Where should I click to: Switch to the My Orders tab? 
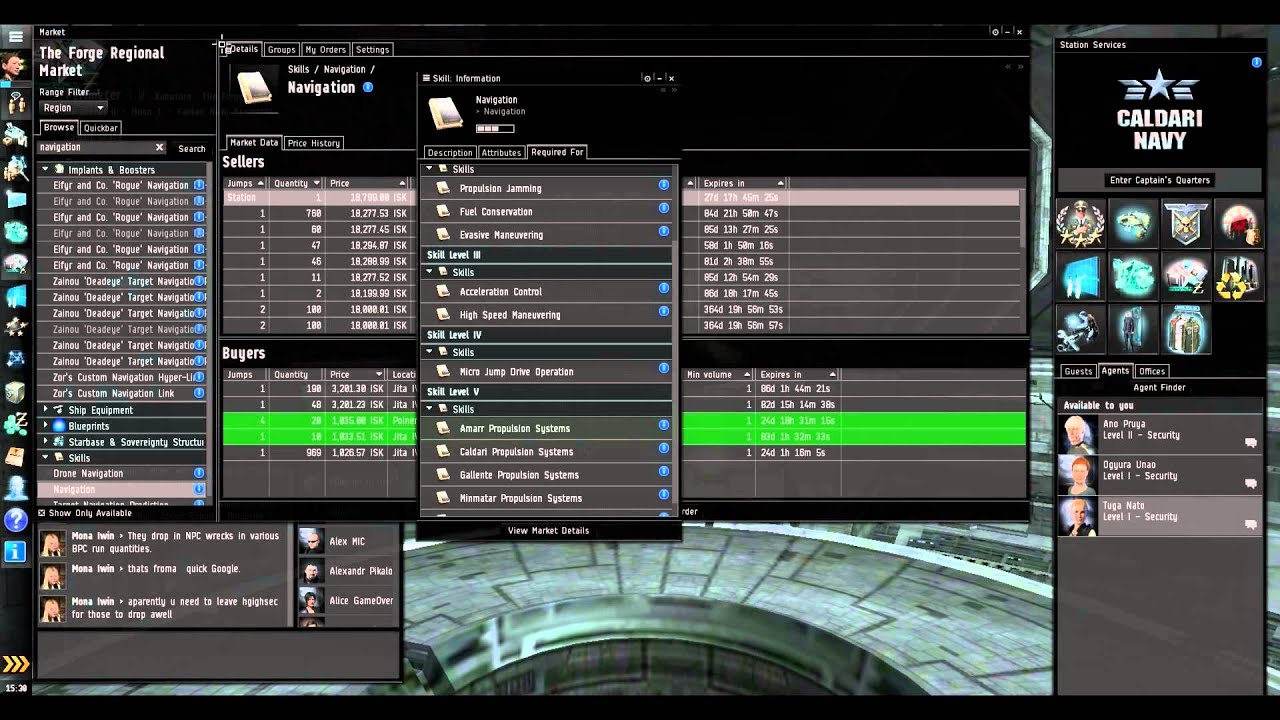325,49
